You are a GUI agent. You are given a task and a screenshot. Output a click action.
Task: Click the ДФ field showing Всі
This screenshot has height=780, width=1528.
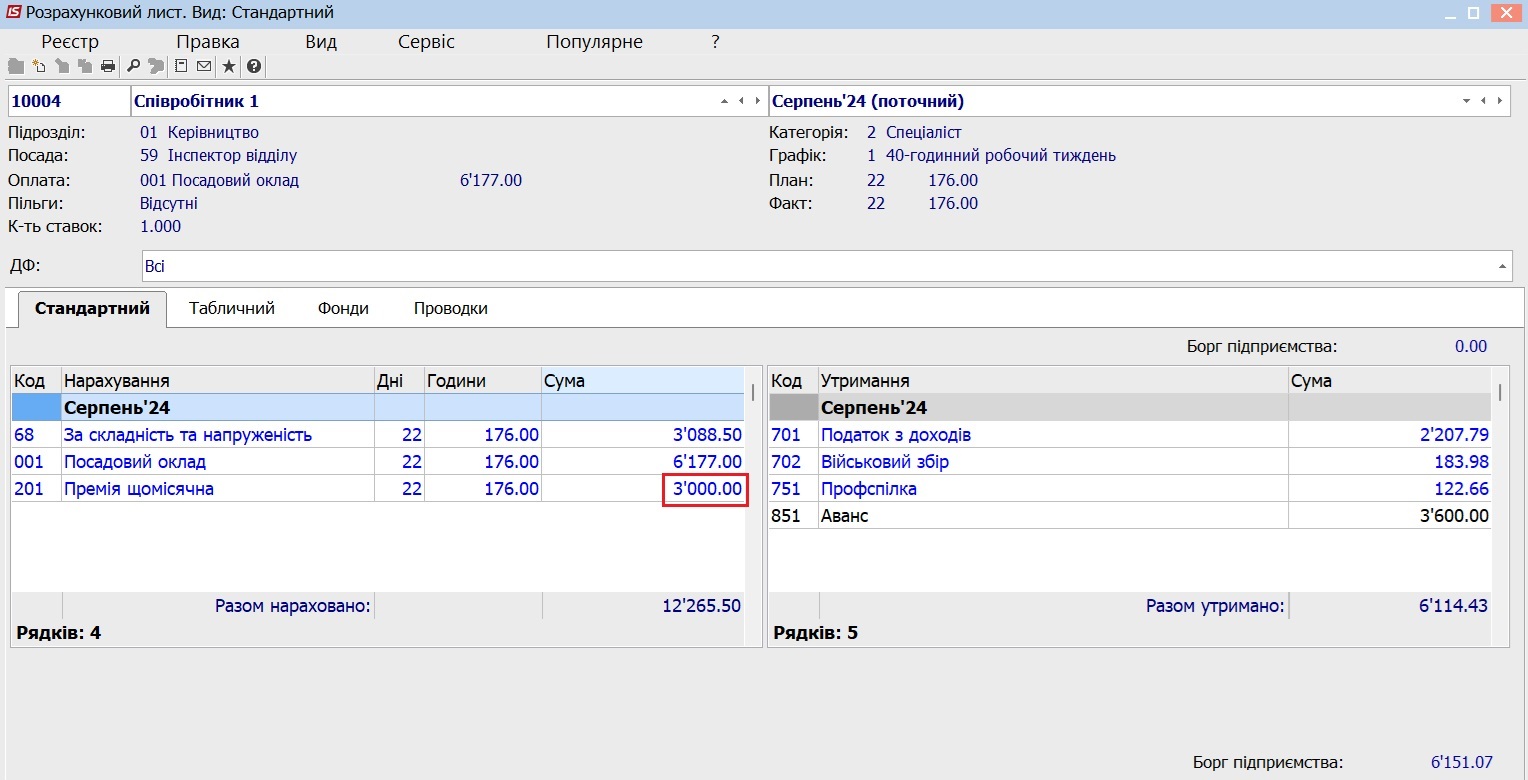(827, 266)
